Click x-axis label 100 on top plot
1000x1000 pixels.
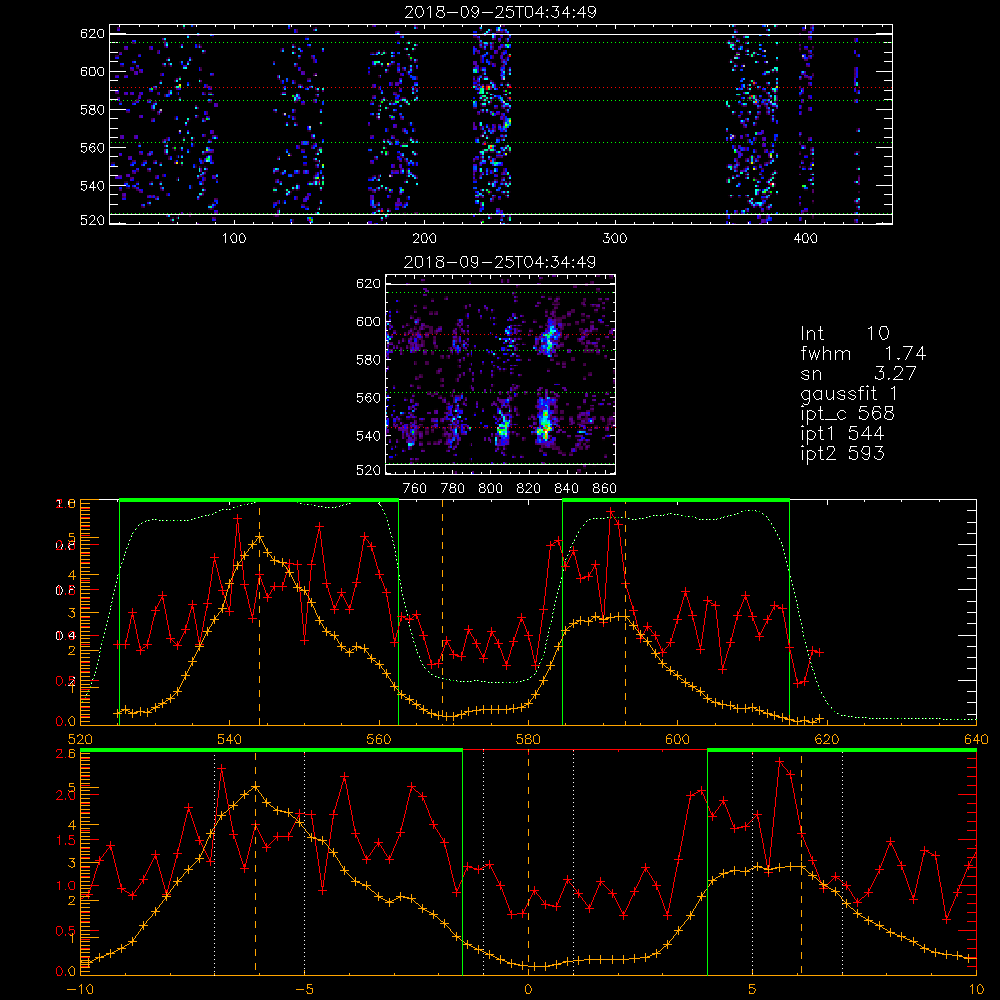point(234,239)
